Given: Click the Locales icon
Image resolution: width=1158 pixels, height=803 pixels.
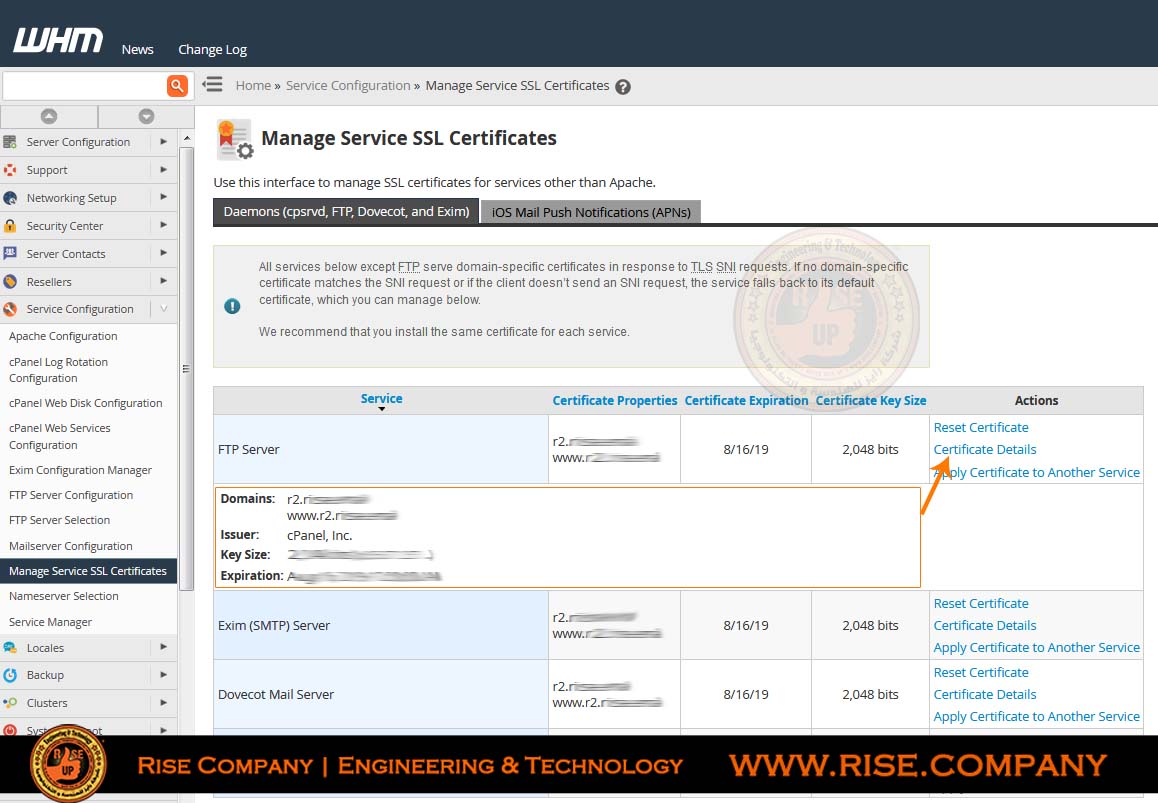Looking at the screenshot, I should pyautogui.click(x=10, y=648).
